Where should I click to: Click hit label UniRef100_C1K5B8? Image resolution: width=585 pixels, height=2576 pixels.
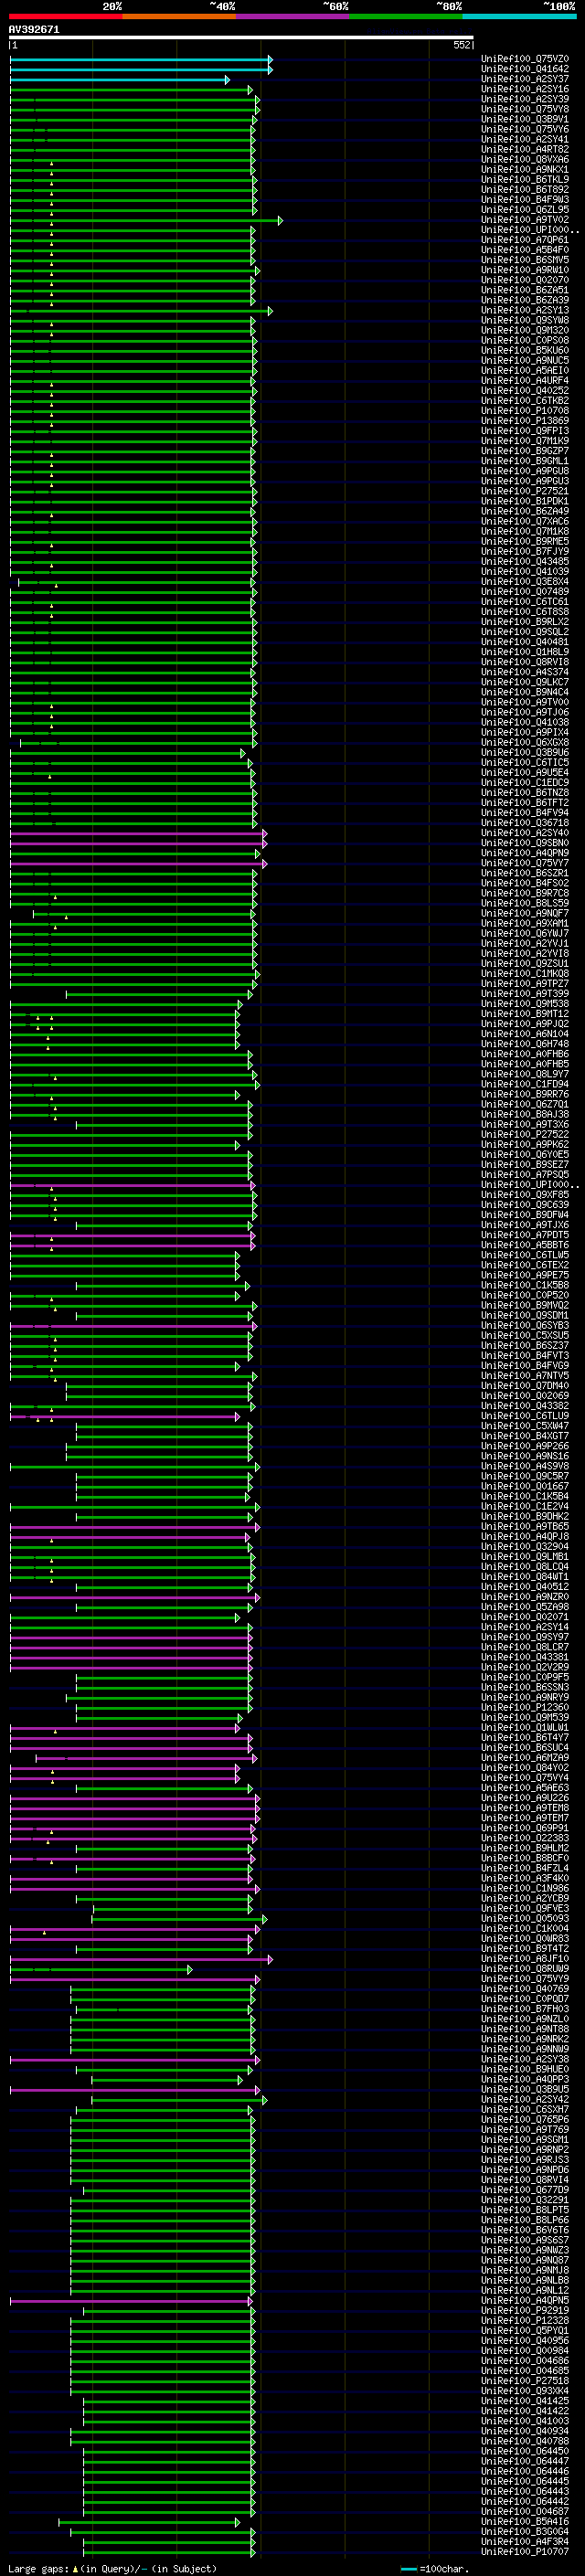coord(525,1285)
